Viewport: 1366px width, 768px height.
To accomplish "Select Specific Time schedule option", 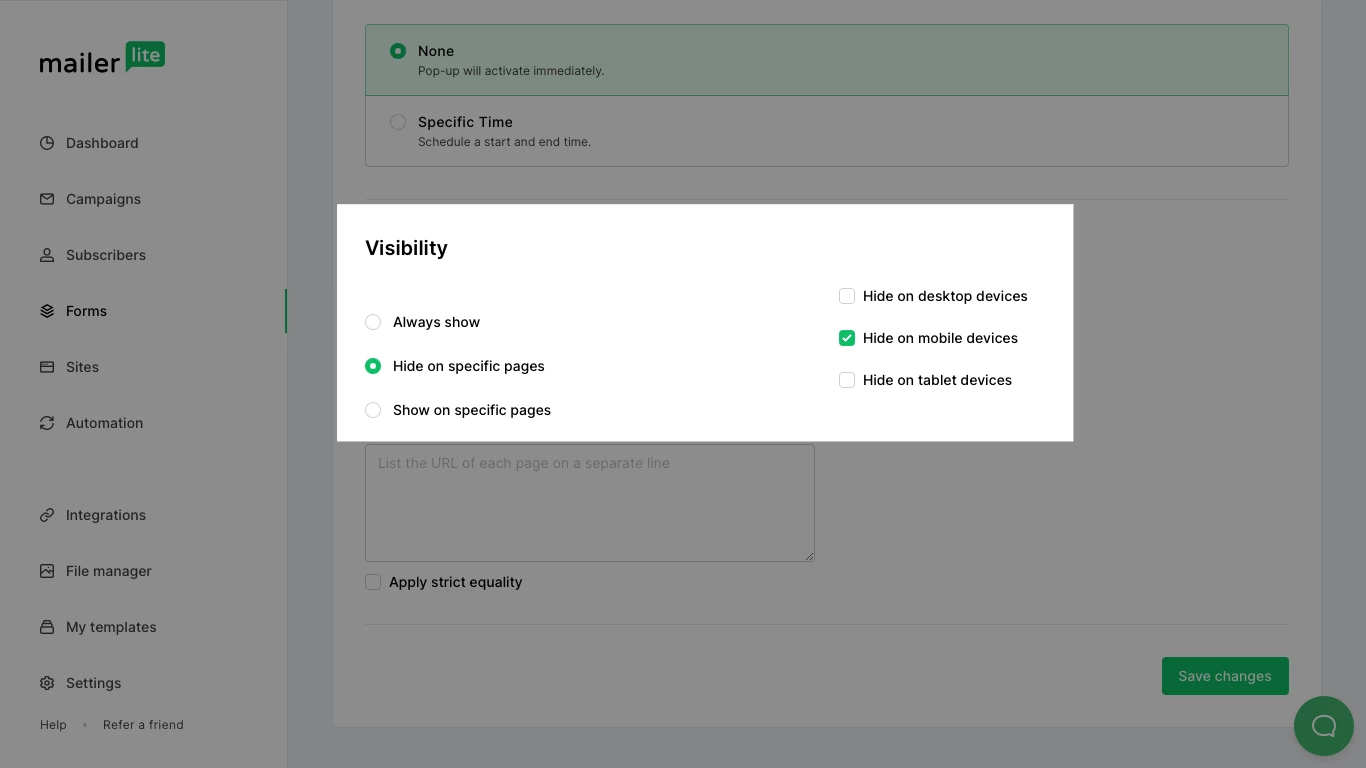I will (x=398, y=122).
